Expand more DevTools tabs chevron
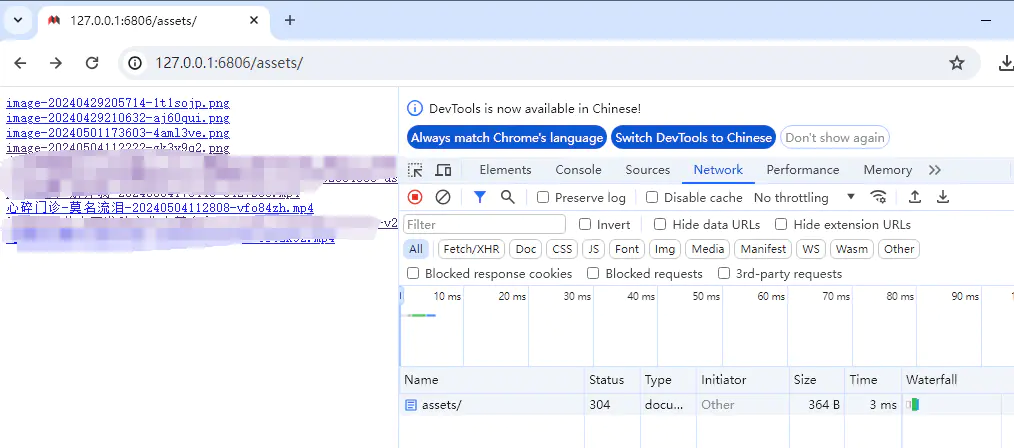 click(x=935, y=170)
